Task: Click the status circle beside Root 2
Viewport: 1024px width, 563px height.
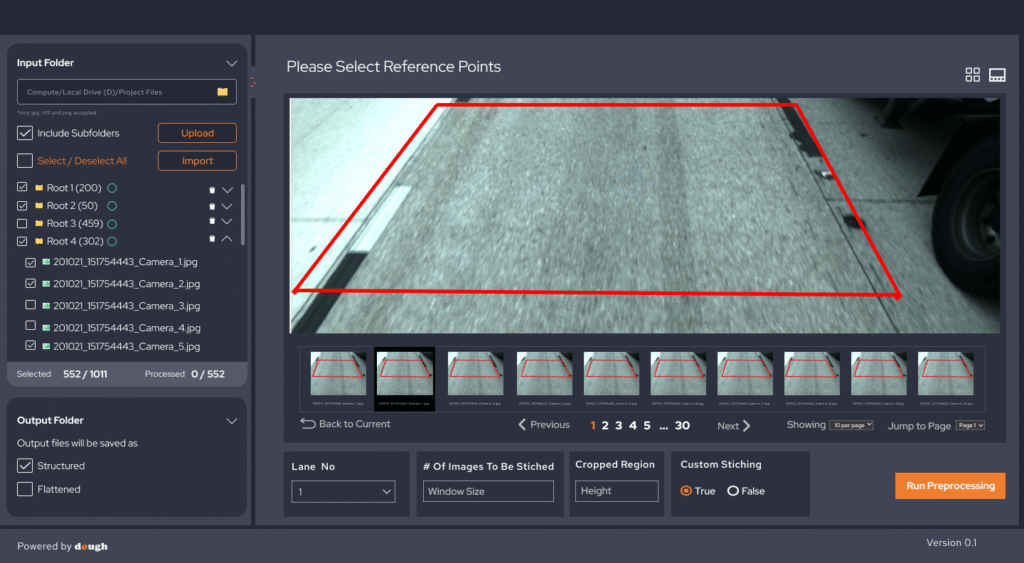Action: coord(110,206)
